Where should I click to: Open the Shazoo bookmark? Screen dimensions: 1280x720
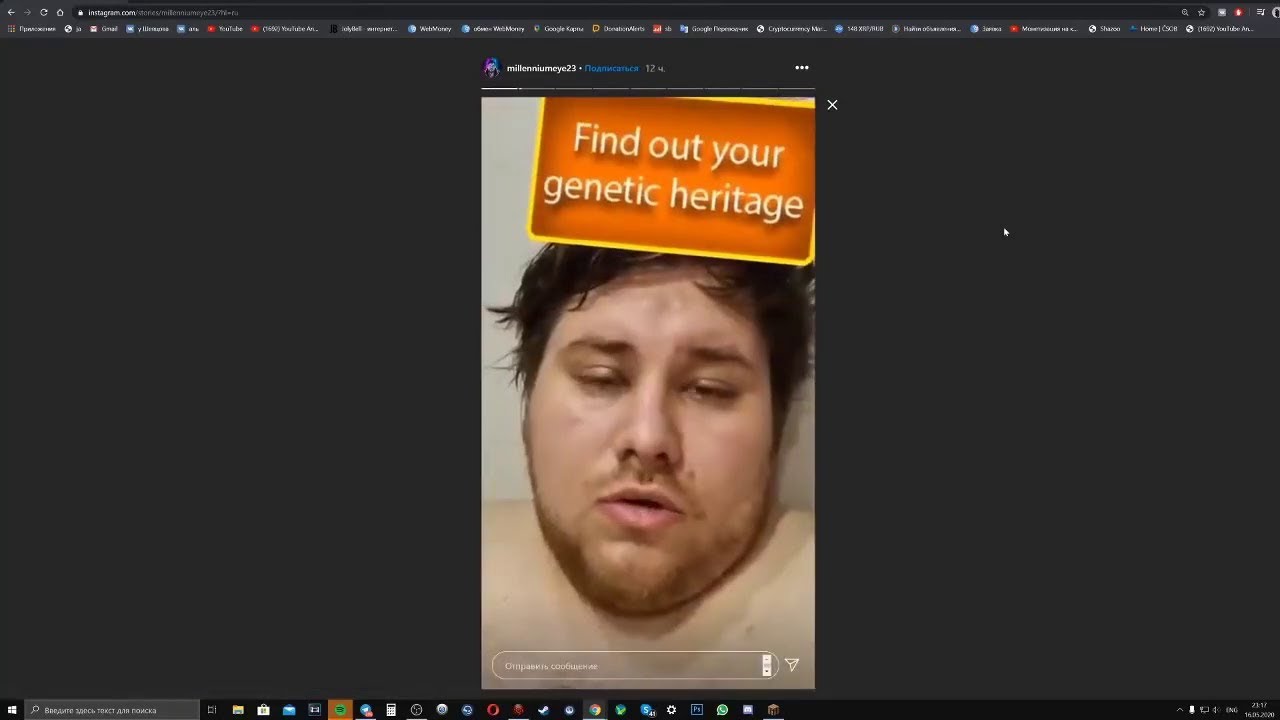click(x=1104, y=29)
